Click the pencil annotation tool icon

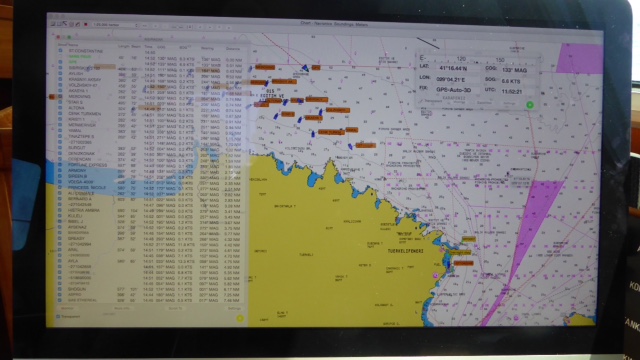[x=77, y=24]
